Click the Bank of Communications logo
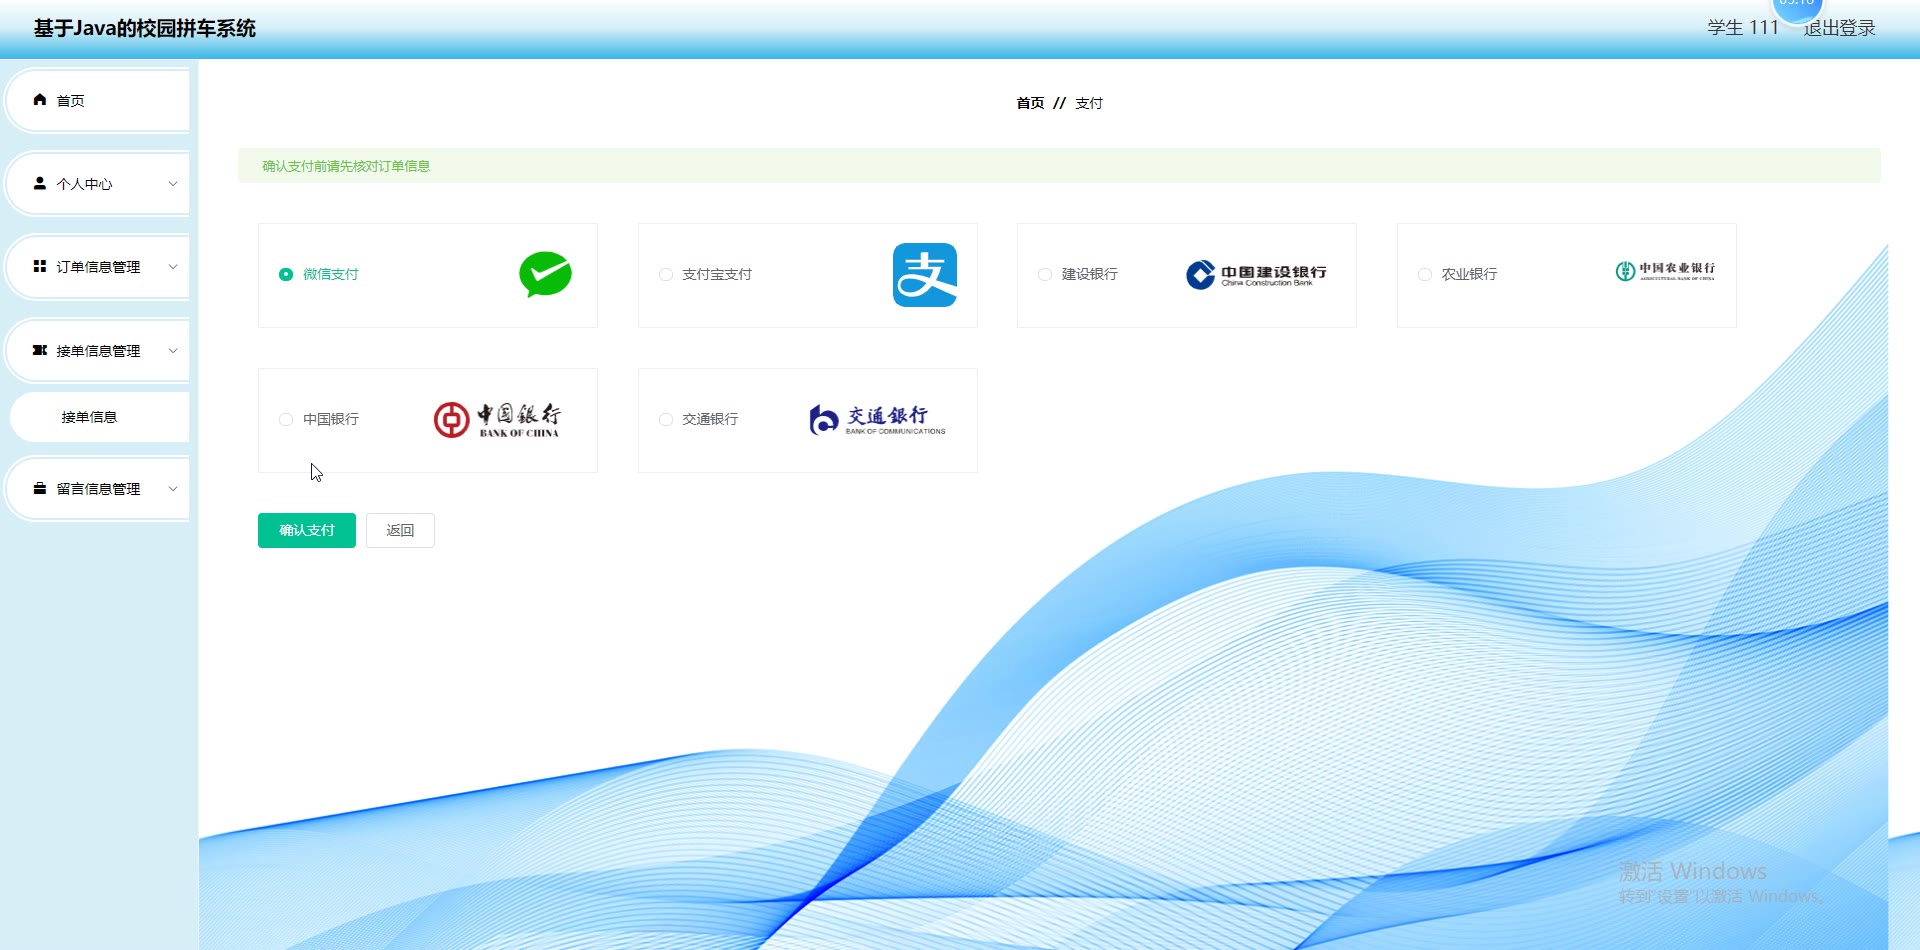 (x=877, y=420)
